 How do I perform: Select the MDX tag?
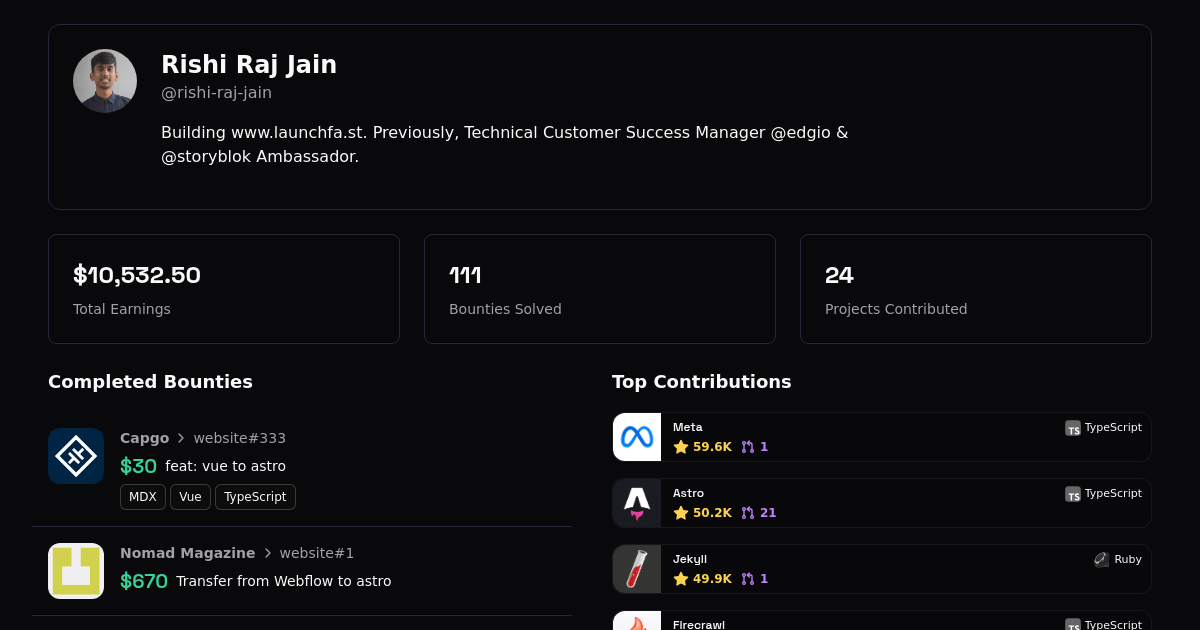(x=143, y=497)
